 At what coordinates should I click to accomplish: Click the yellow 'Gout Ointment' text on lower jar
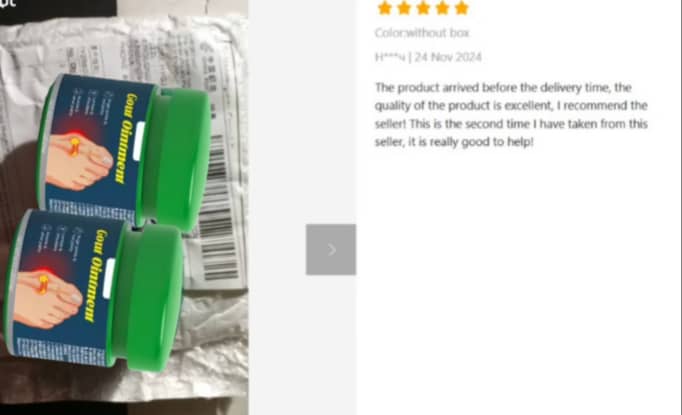click(x=97, y=275)
